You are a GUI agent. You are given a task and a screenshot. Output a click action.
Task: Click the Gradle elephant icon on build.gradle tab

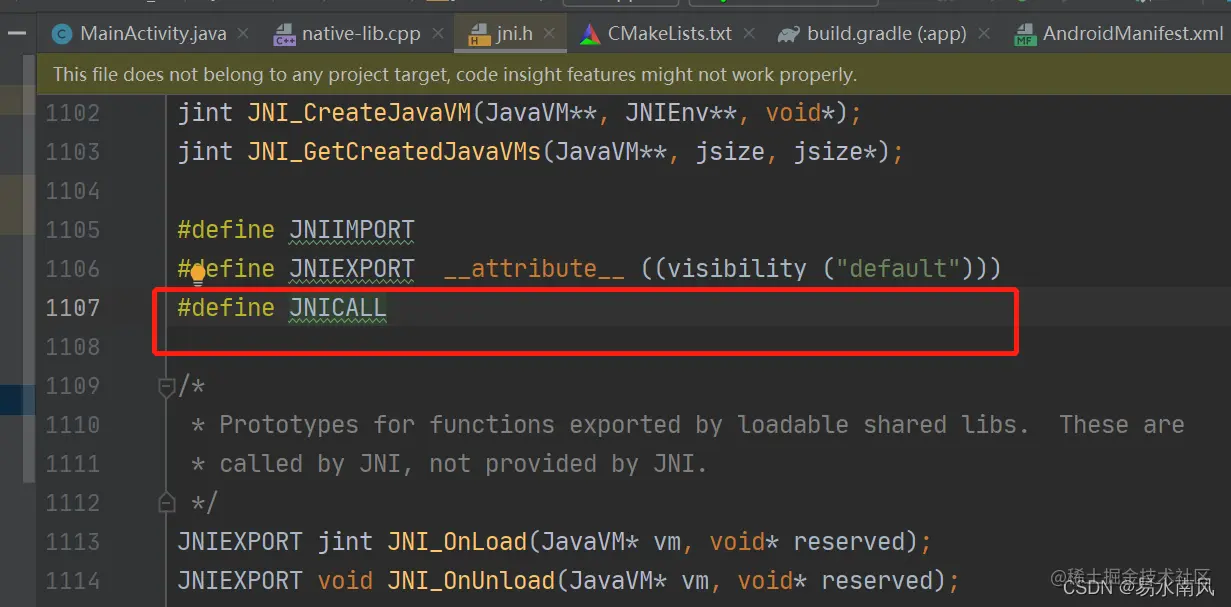788,34
